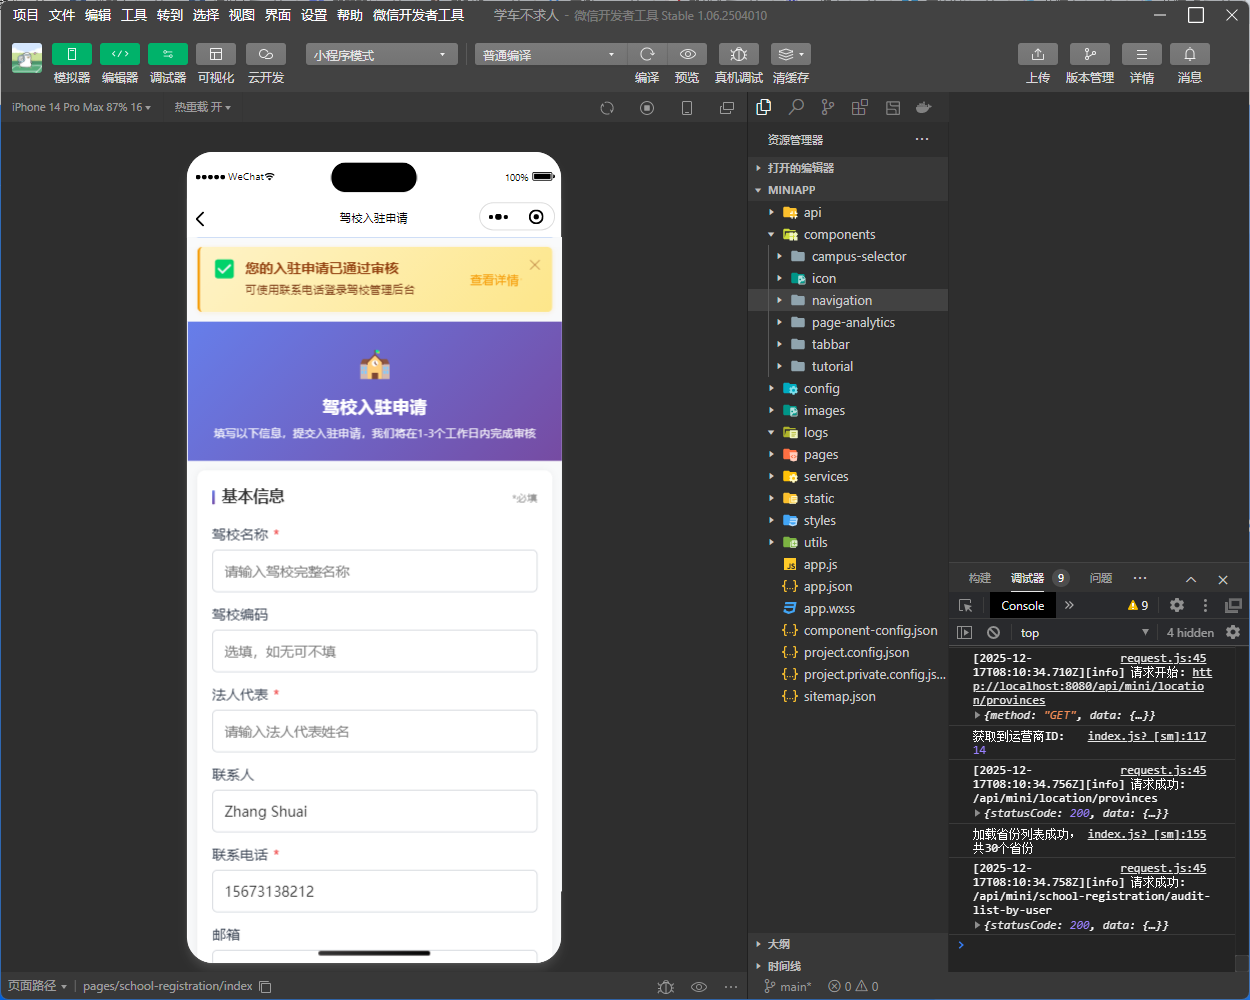This screenshot has width=1250, height=1000.
Task: Toggle the element inspector picker in the debugger
Action: pyautogui.click(x=964, y=605)
